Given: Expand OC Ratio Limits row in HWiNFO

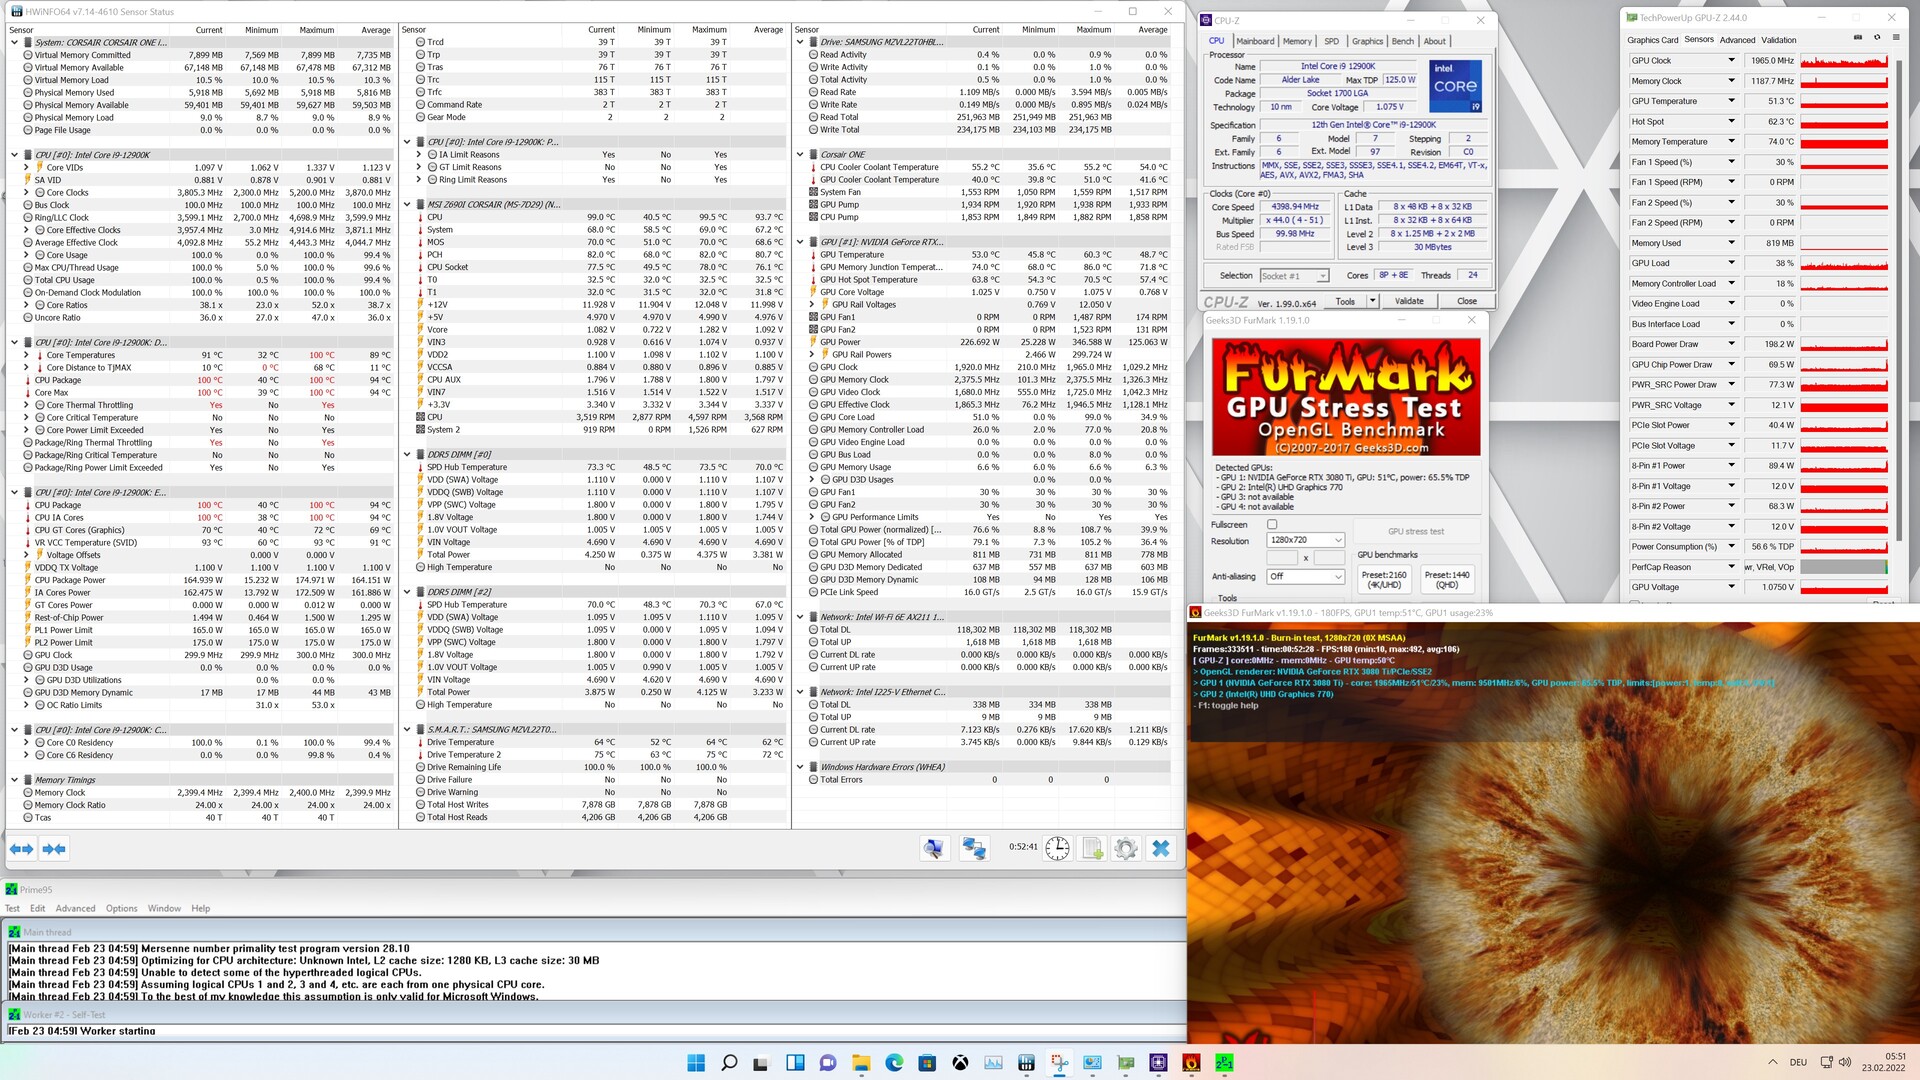Looking at the screenshot, I should pos(27,705).
